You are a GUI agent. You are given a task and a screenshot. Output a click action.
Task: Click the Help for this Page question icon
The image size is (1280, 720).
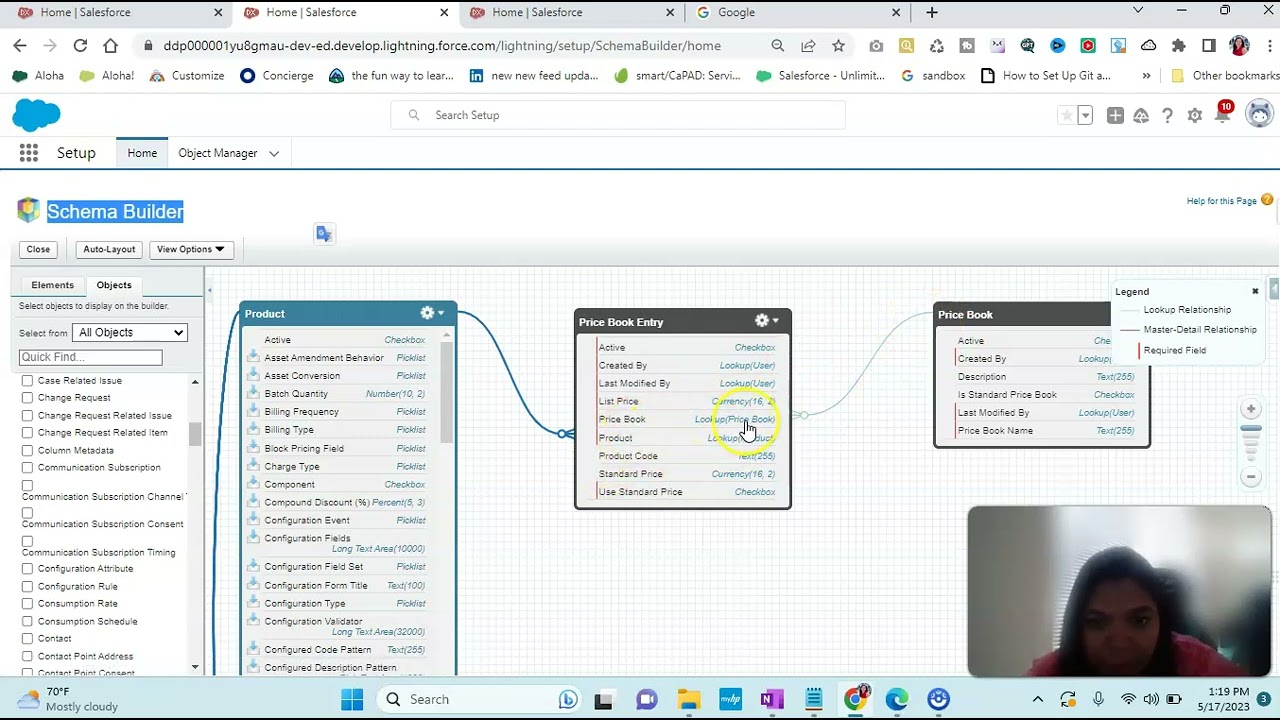coord(1267,200)
